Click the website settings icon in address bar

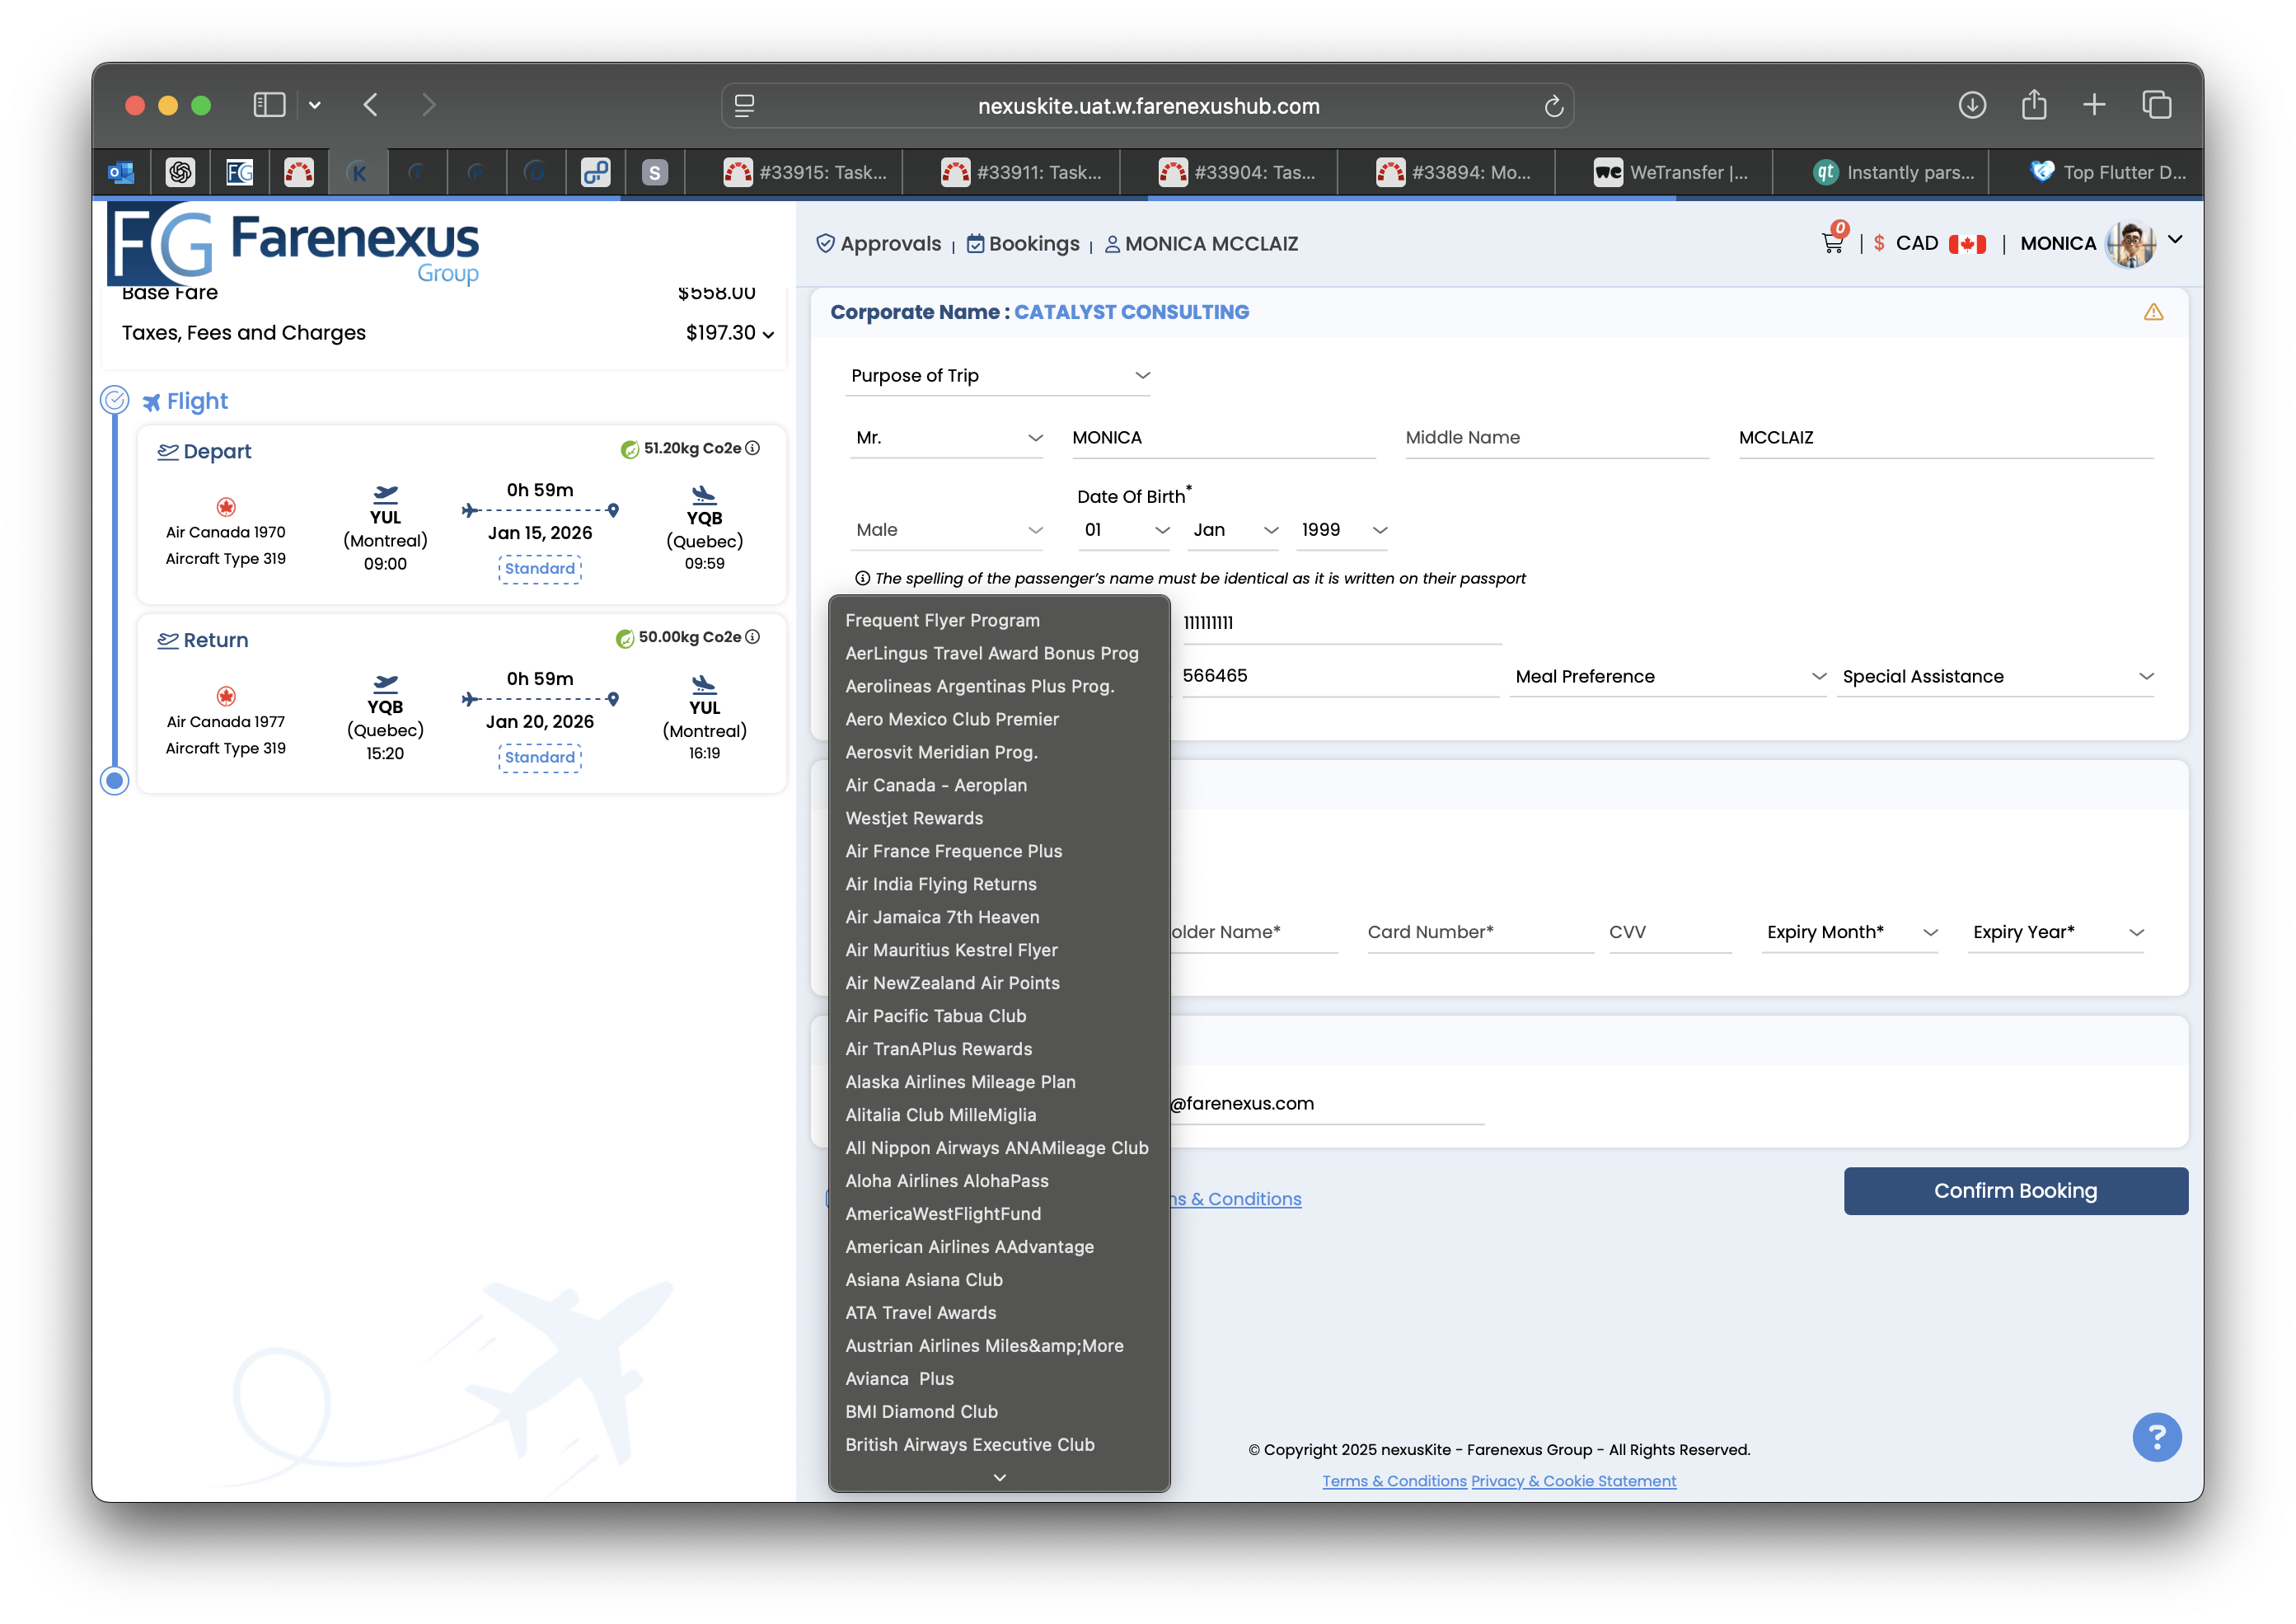pyautogui.click(x=744, y=106)
